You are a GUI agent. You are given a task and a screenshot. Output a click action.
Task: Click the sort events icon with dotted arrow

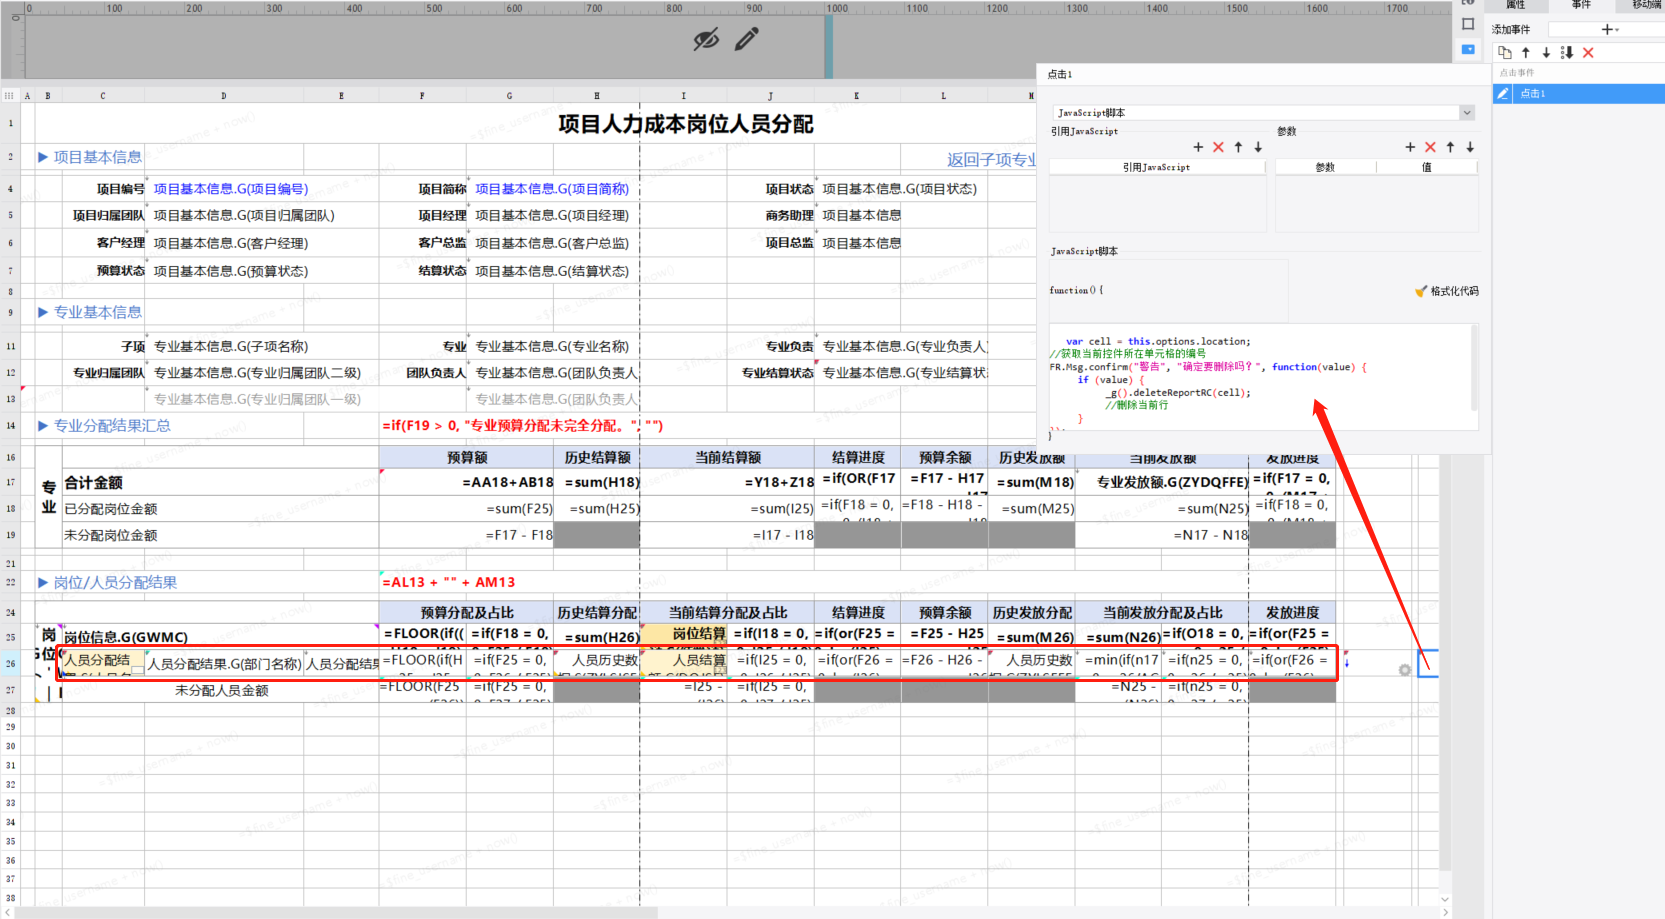click(x=1567, y=53)
